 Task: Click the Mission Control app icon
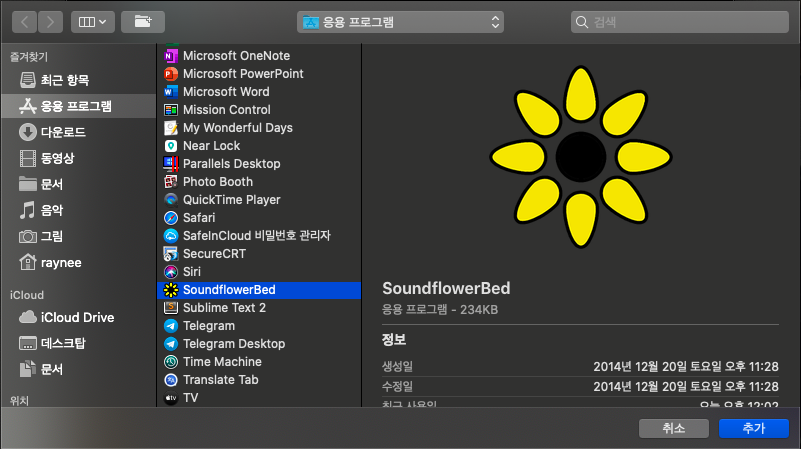tap(171, 110)
